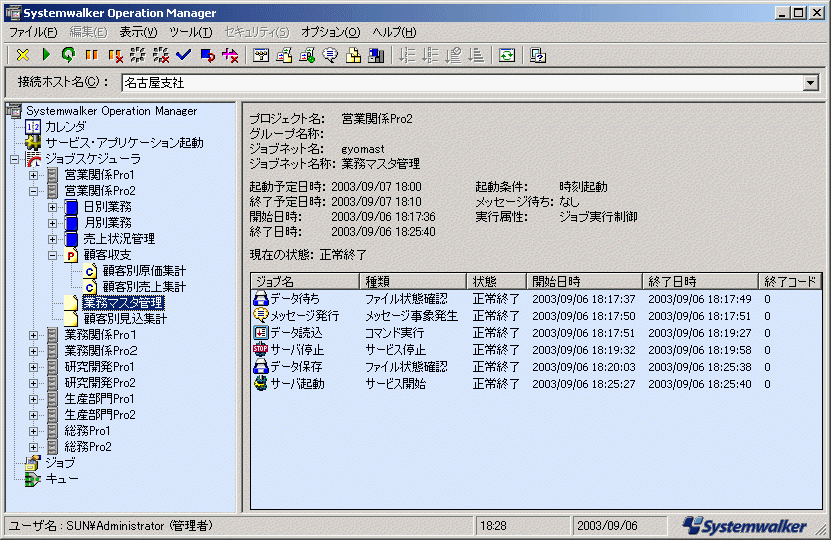Select 顧客別原価集計 in the tree
The width and height of the screenshot is (831, 540).
[144, 271]
